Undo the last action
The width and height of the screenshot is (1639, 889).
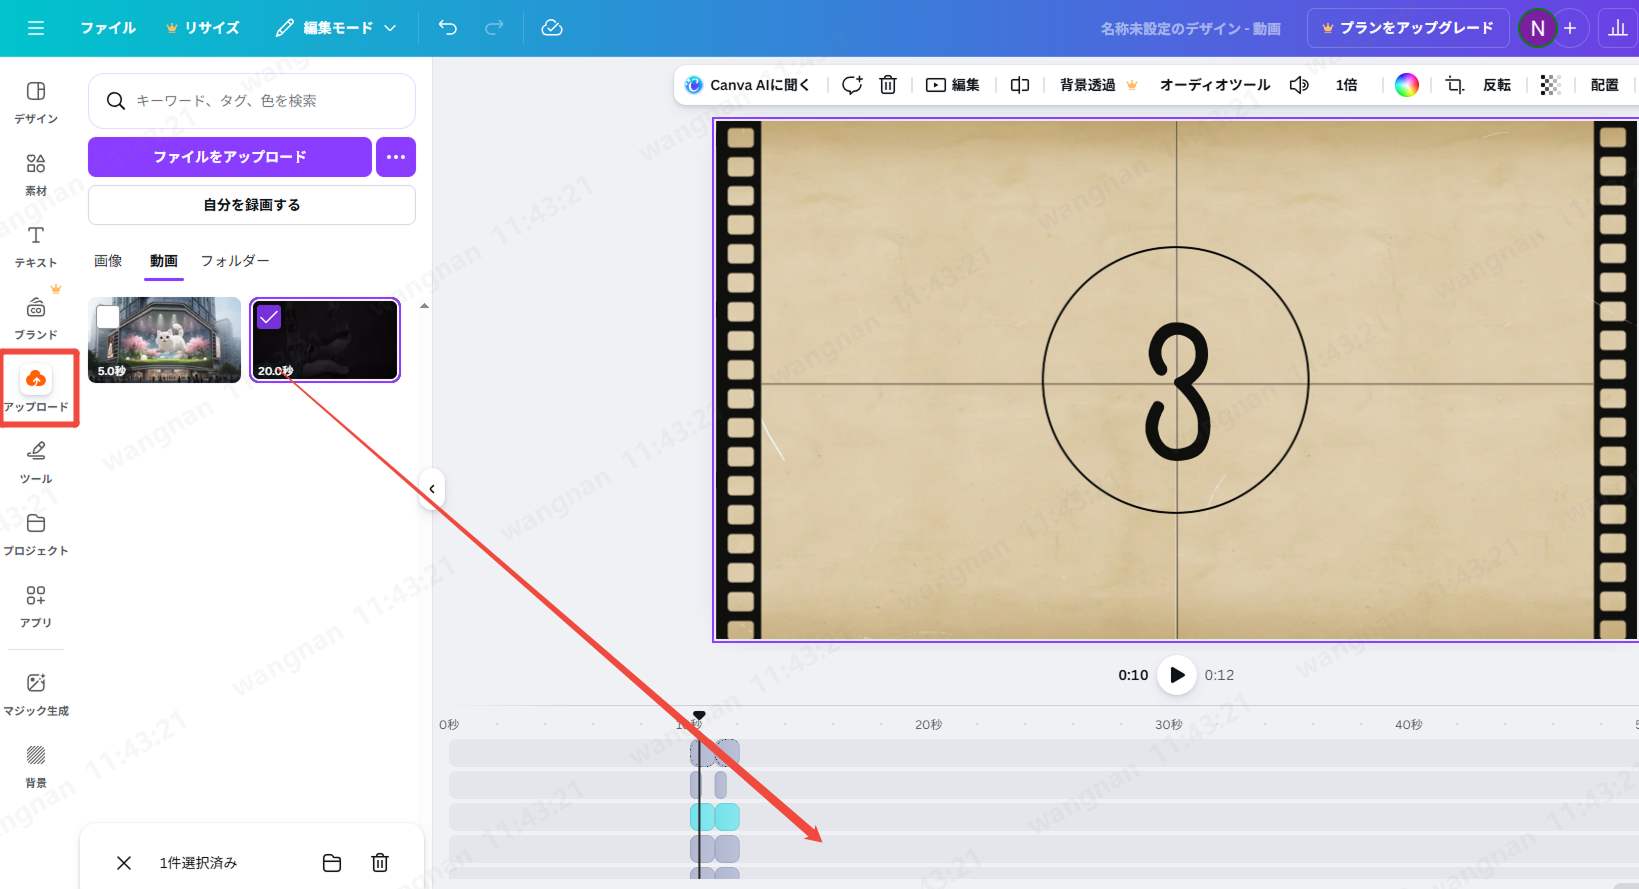[x=448, y=28]
